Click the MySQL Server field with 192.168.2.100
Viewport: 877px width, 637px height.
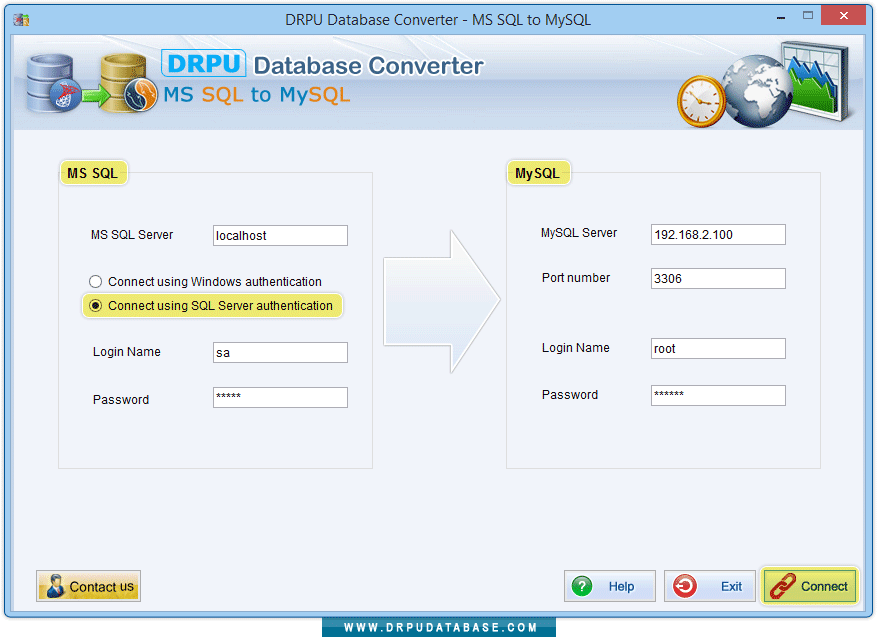pos(718,234)
